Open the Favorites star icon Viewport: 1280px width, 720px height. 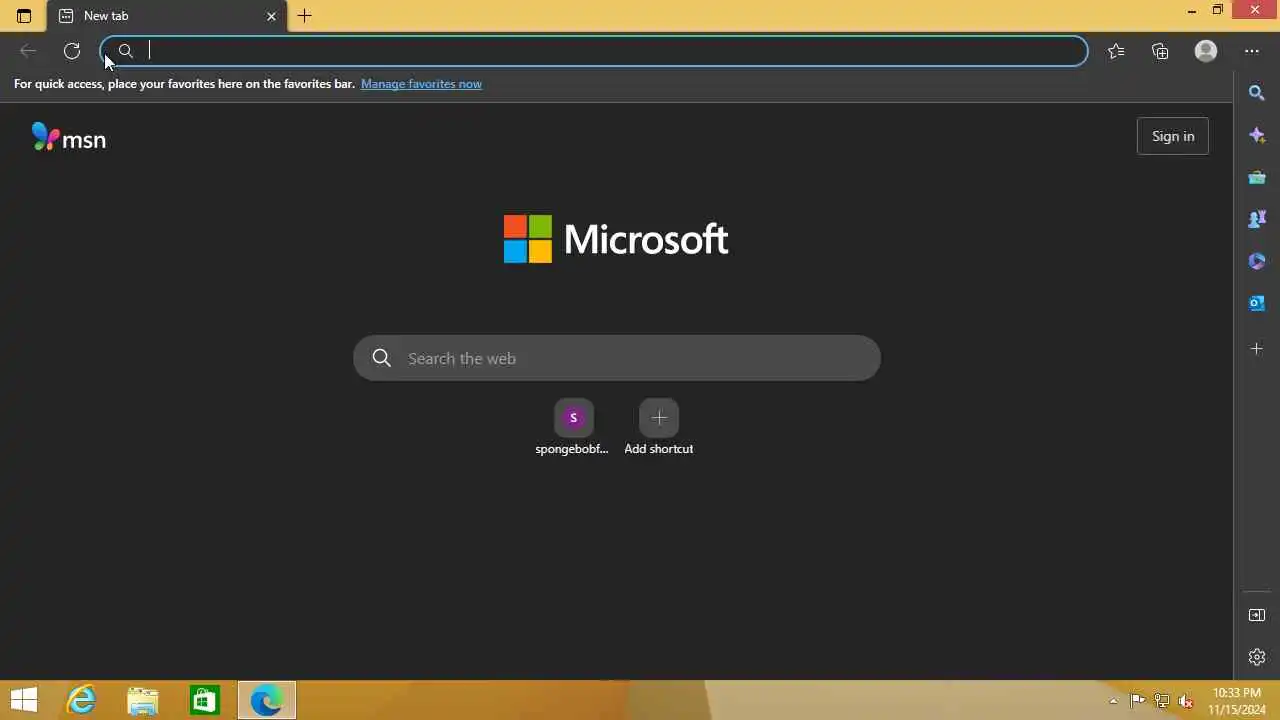pyautogui.click(x=1116, y=51)
